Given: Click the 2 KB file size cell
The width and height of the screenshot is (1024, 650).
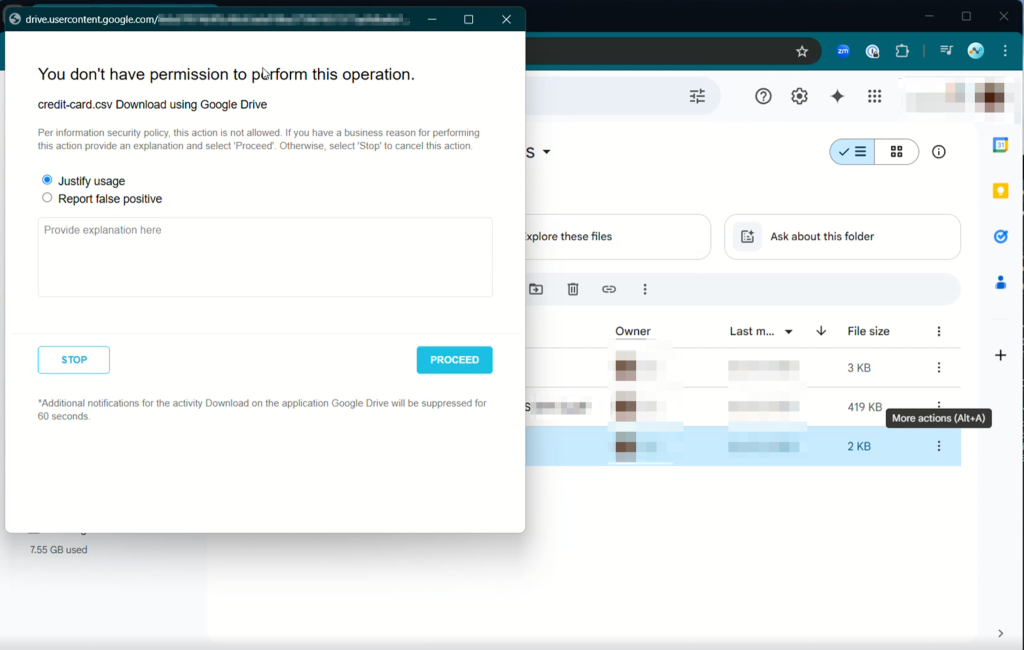Looking at the screenshot, I should tap(859, 446).
